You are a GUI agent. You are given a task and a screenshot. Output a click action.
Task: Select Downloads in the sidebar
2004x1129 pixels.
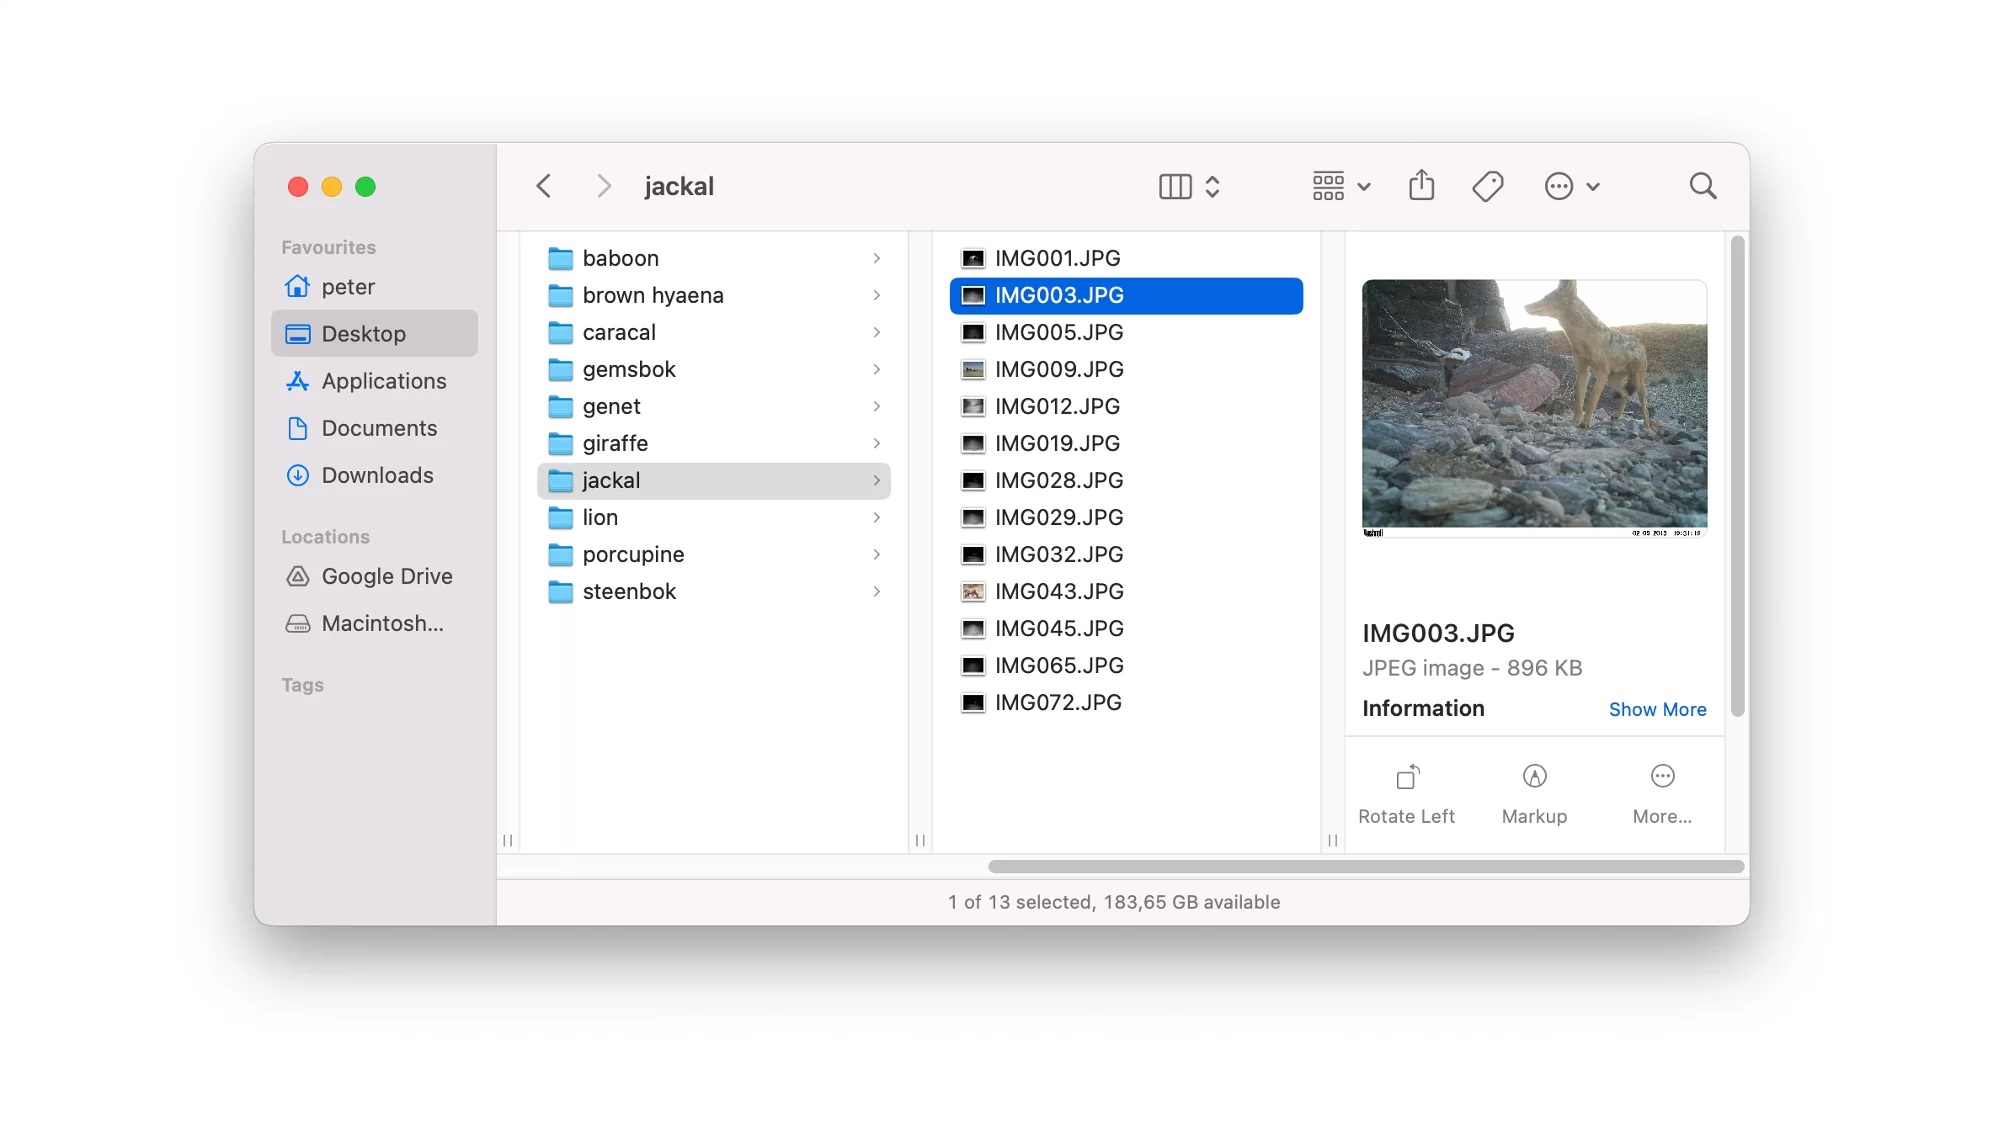click(377, 475)
